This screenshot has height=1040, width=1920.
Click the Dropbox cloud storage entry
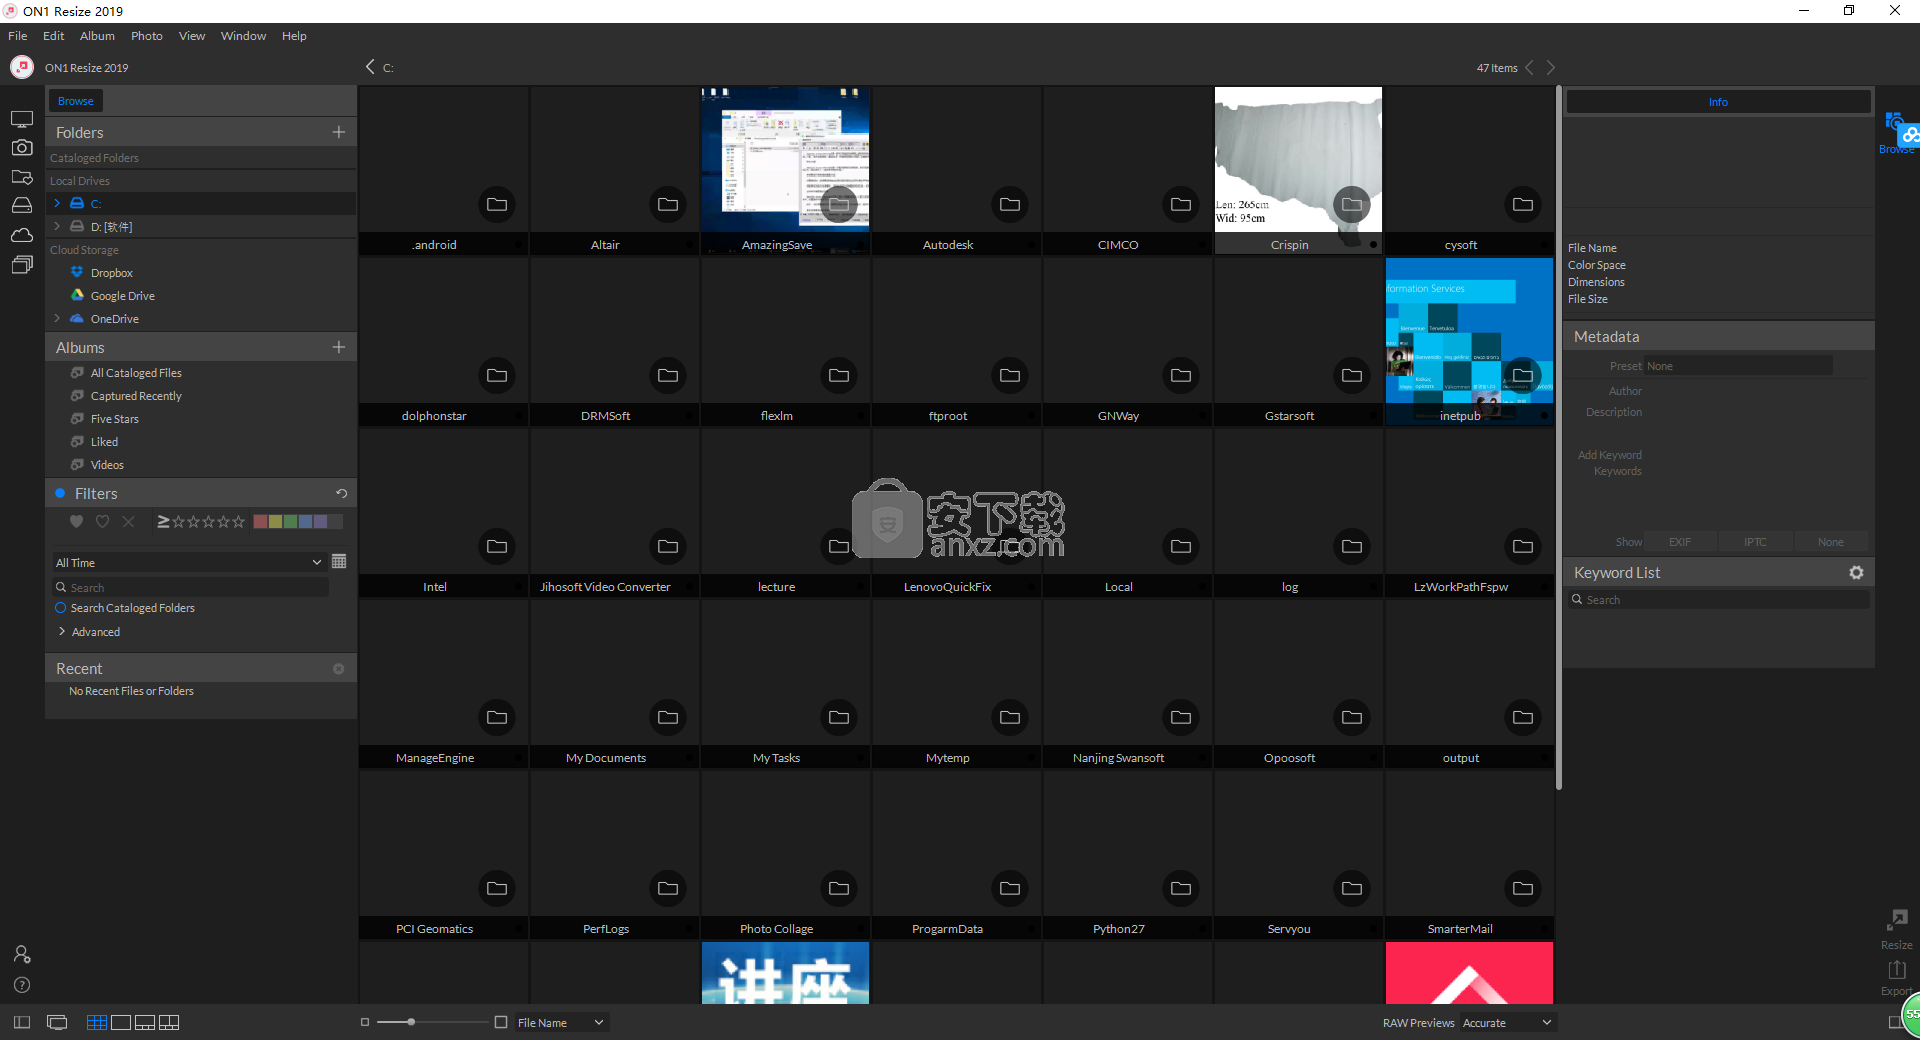coord(112,273)
